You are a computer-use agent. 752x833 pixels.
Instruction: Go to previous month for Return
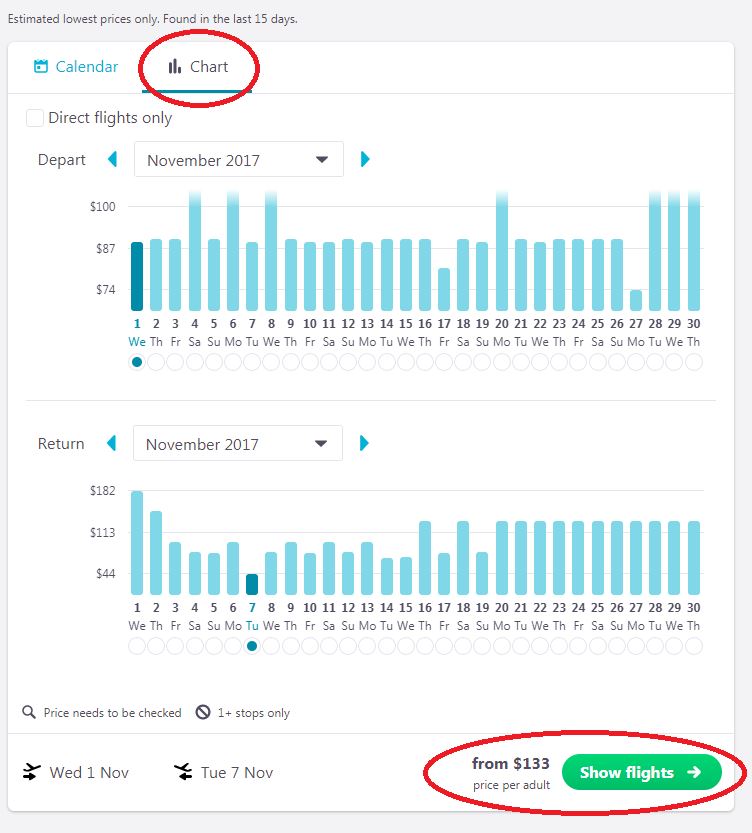pos(113,443)
